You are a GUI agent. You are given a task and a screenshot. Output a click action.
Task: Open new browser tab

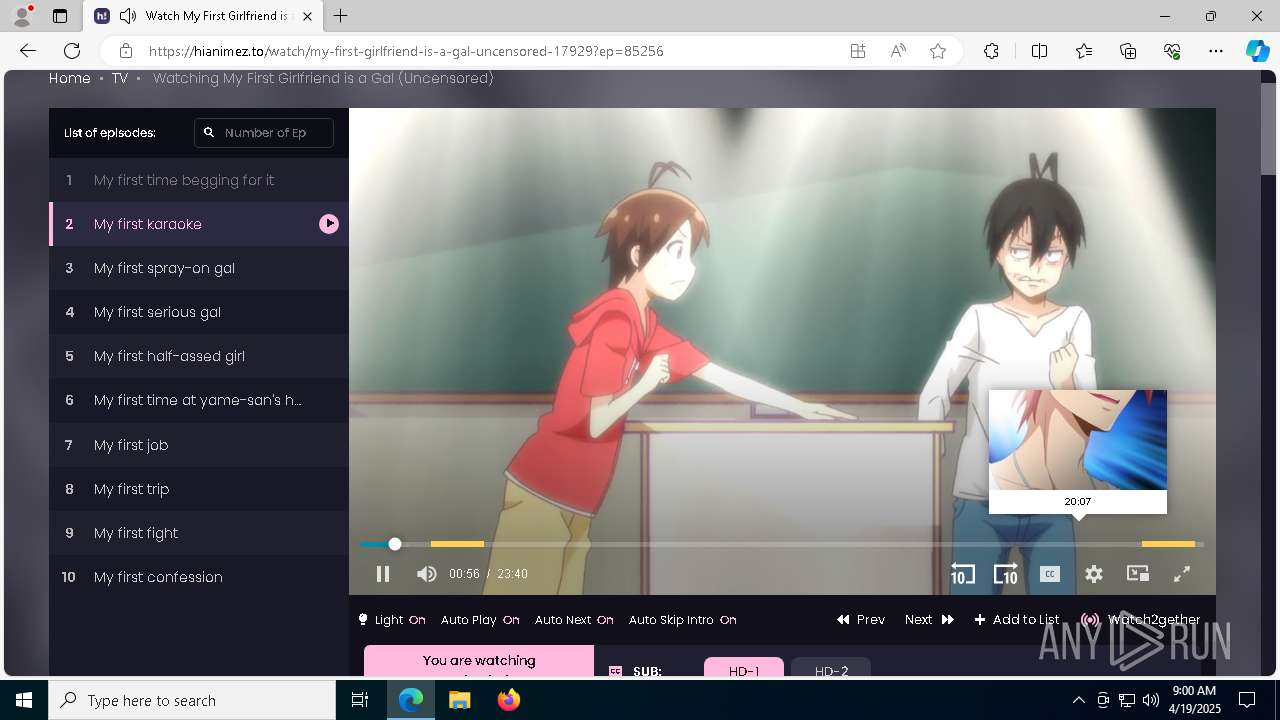pos(341,16)
